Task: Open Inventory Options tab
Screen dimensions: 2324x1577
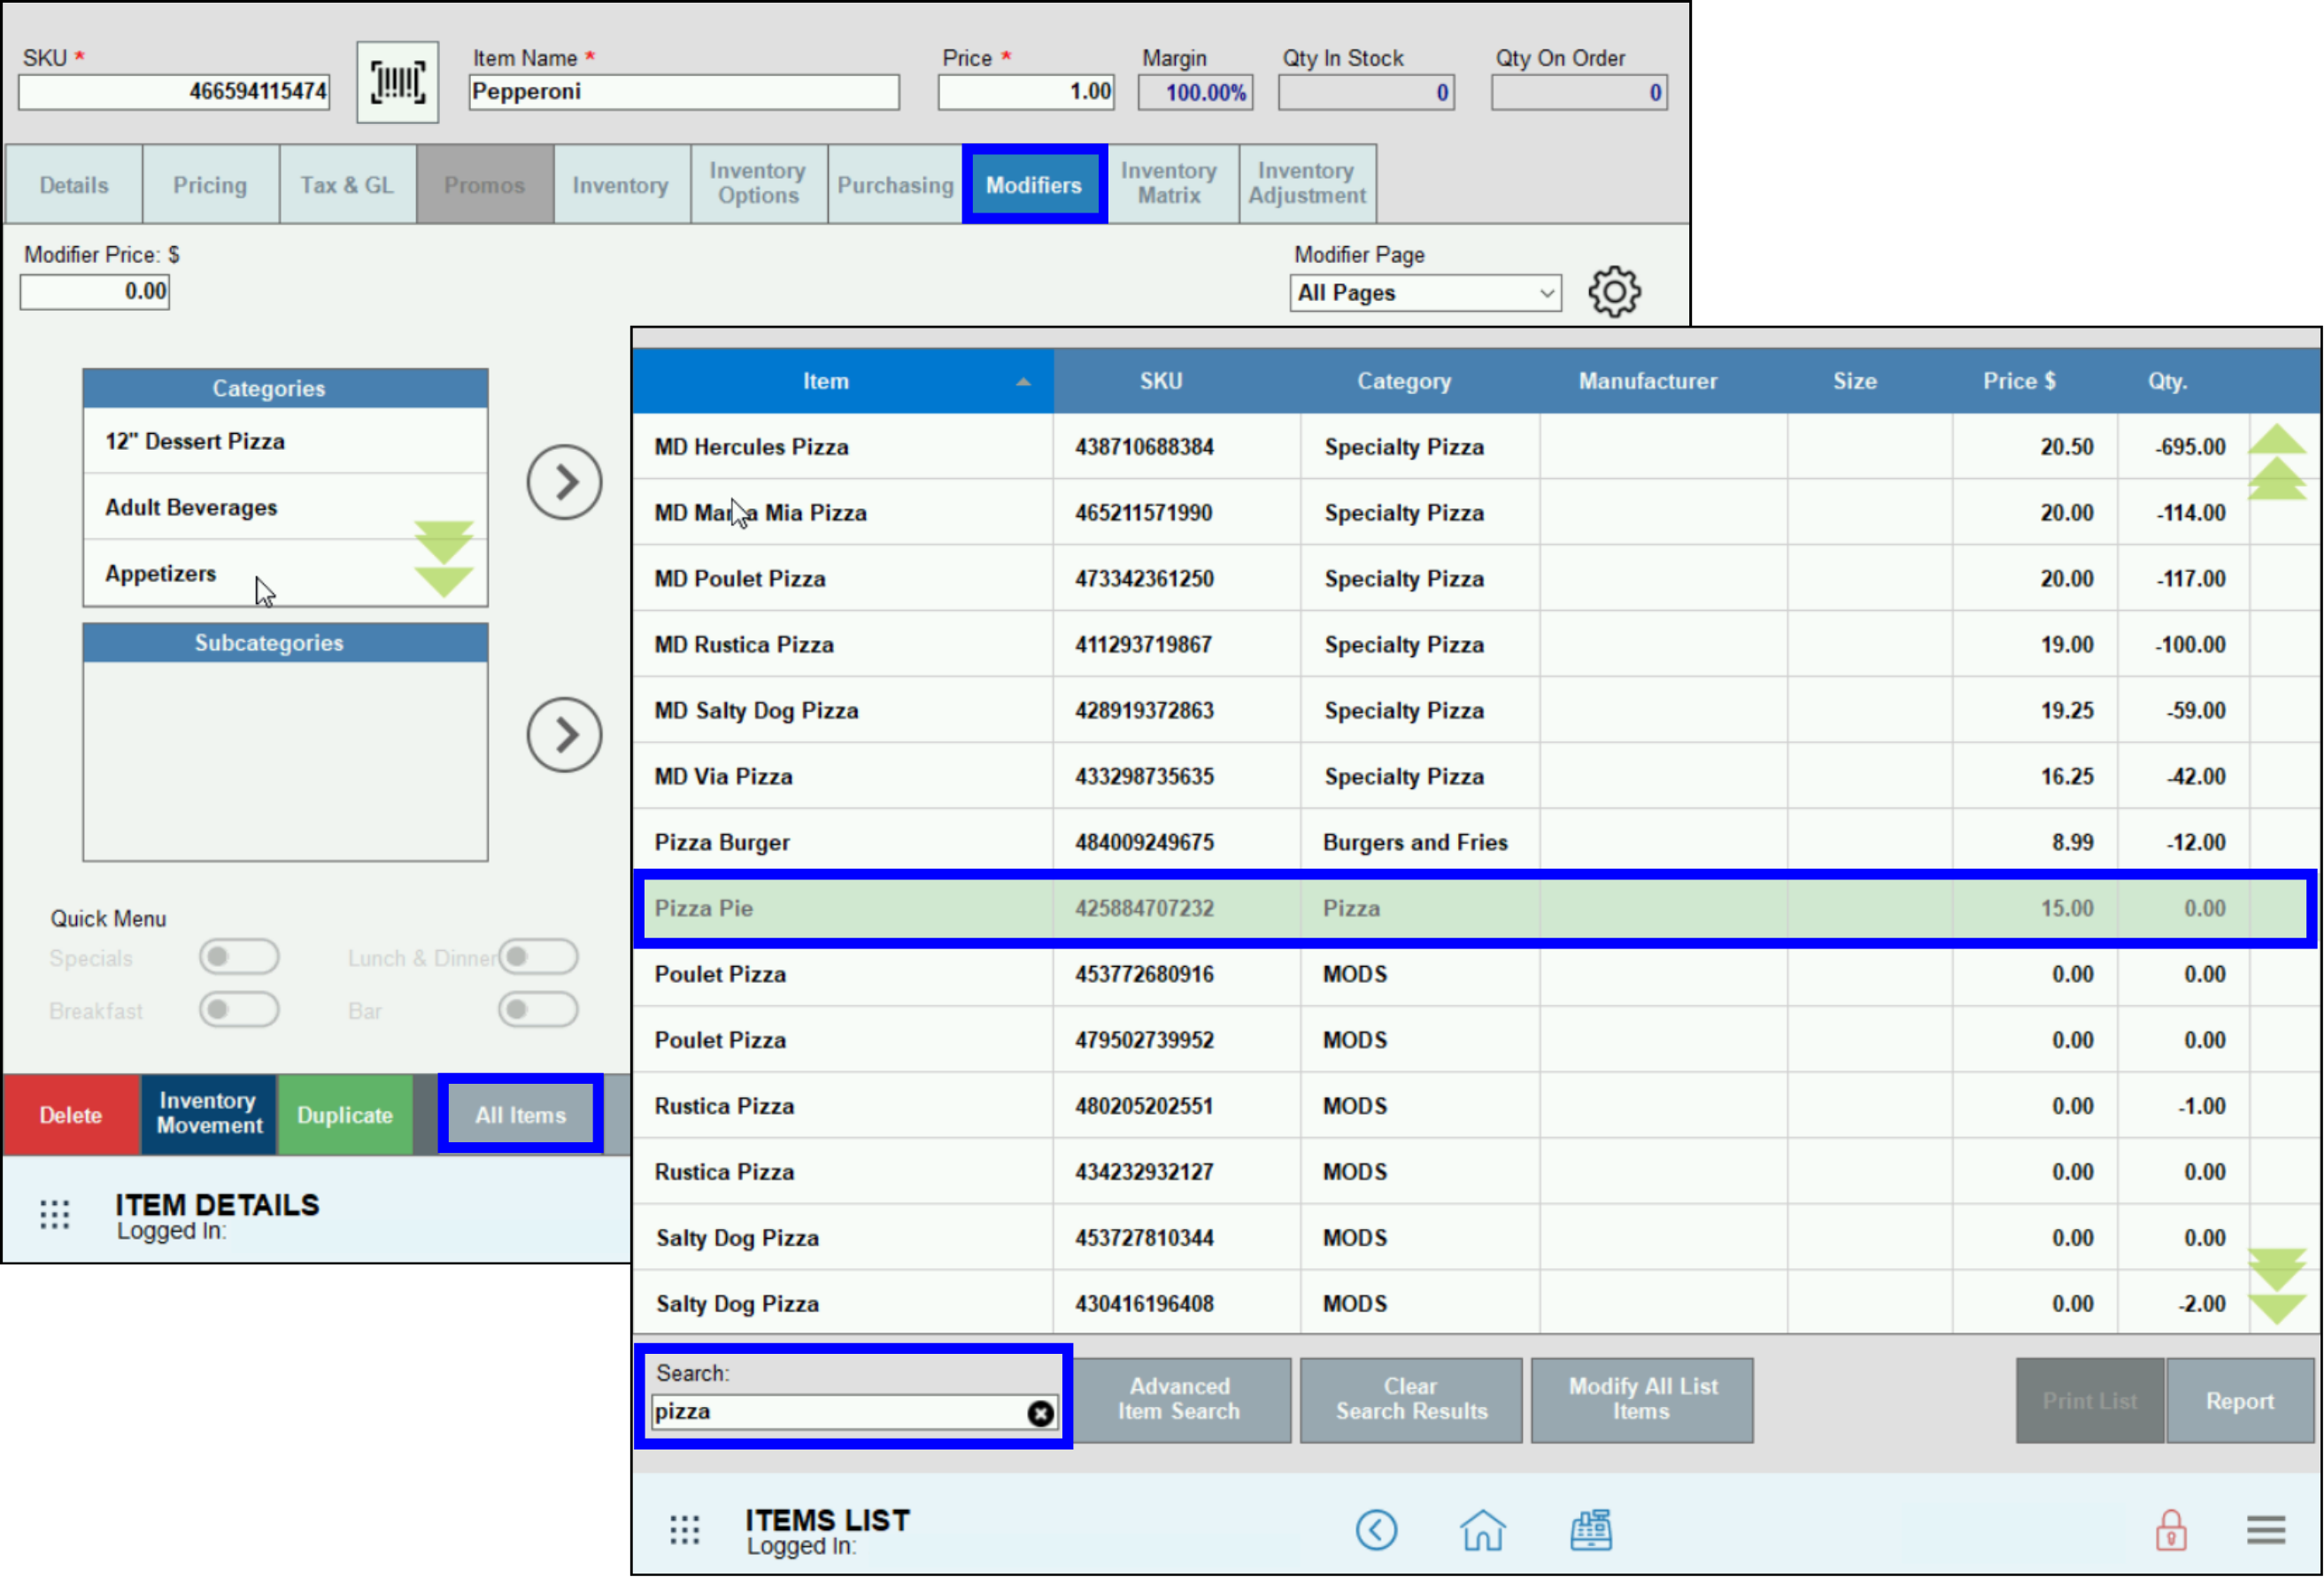Action: (758, 184)
